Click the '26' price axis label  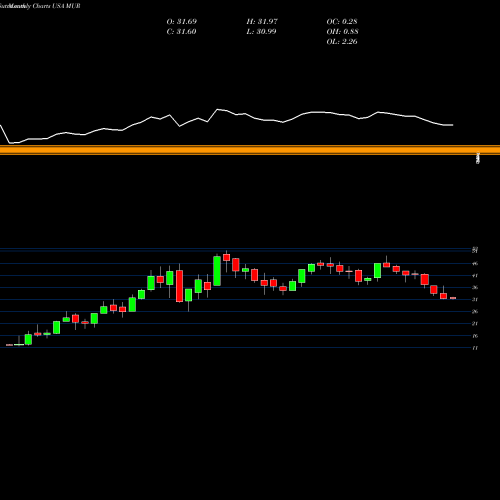(475, 311)
